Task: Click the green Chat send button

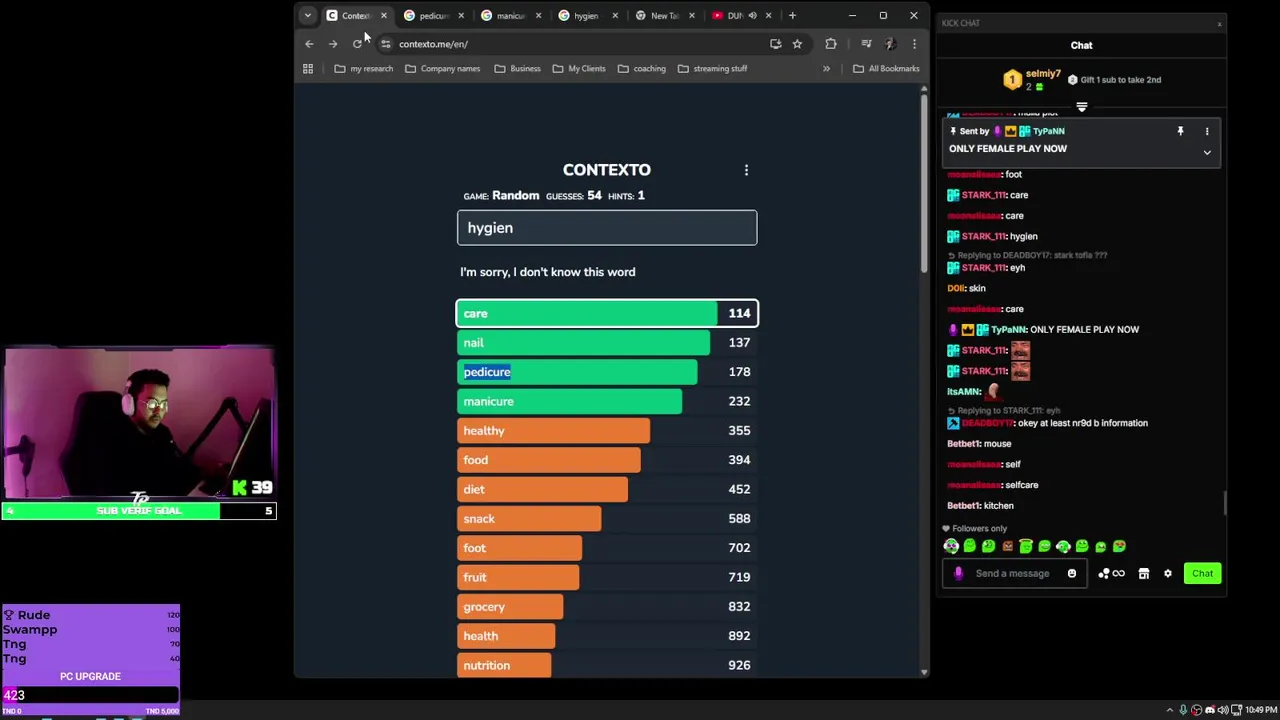Action: (1202, 574)
